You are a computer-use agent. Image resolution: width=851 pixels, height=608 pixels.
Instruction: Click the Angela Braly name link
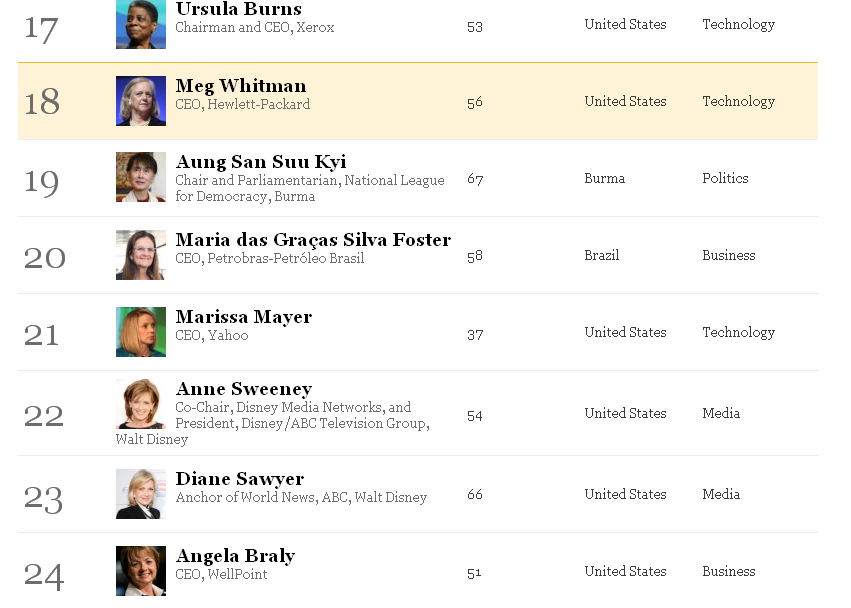click(x=235, y=556)
